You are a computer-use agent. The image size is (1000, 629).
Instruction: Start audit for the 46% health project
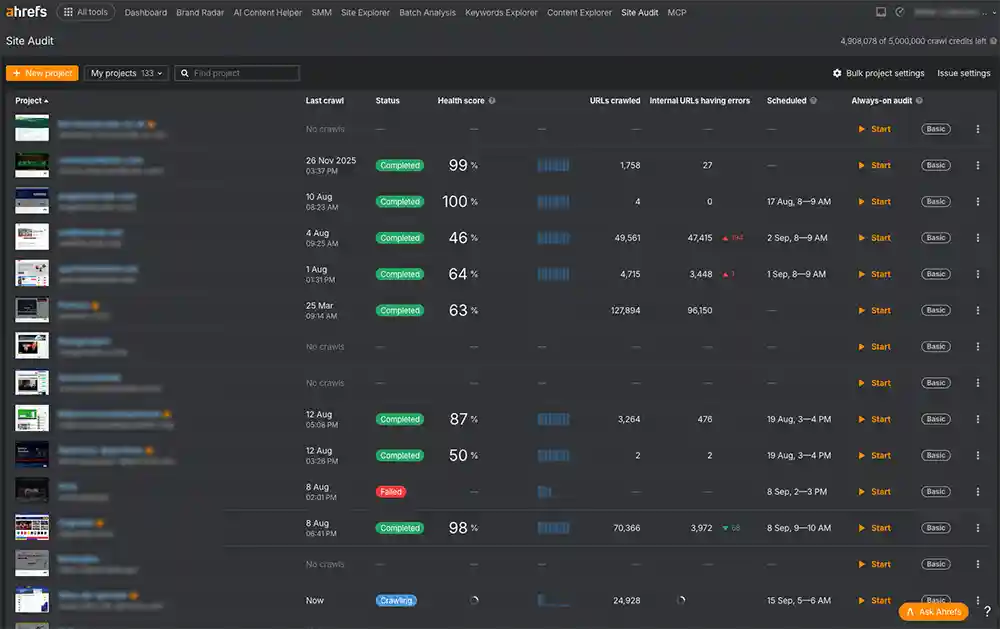[874, 238]
